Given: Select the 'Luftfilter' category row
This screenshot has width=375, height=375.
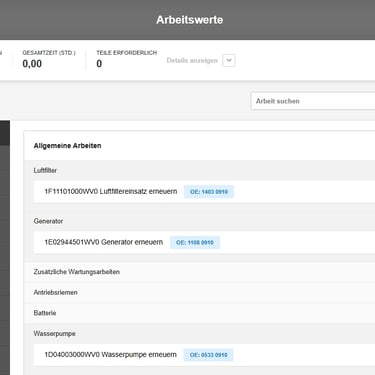Looking at the screenshot, I should click(199, 170).
